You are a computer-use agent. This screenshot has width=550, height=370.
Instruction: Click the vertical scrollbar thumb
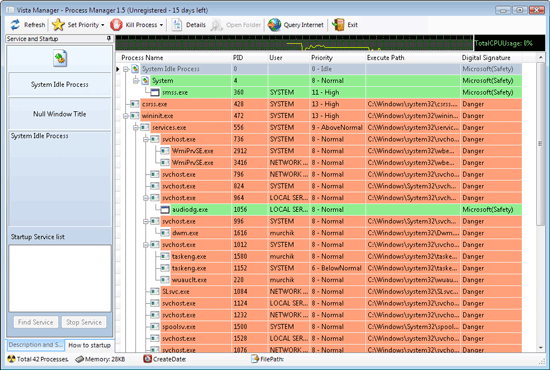540,144
